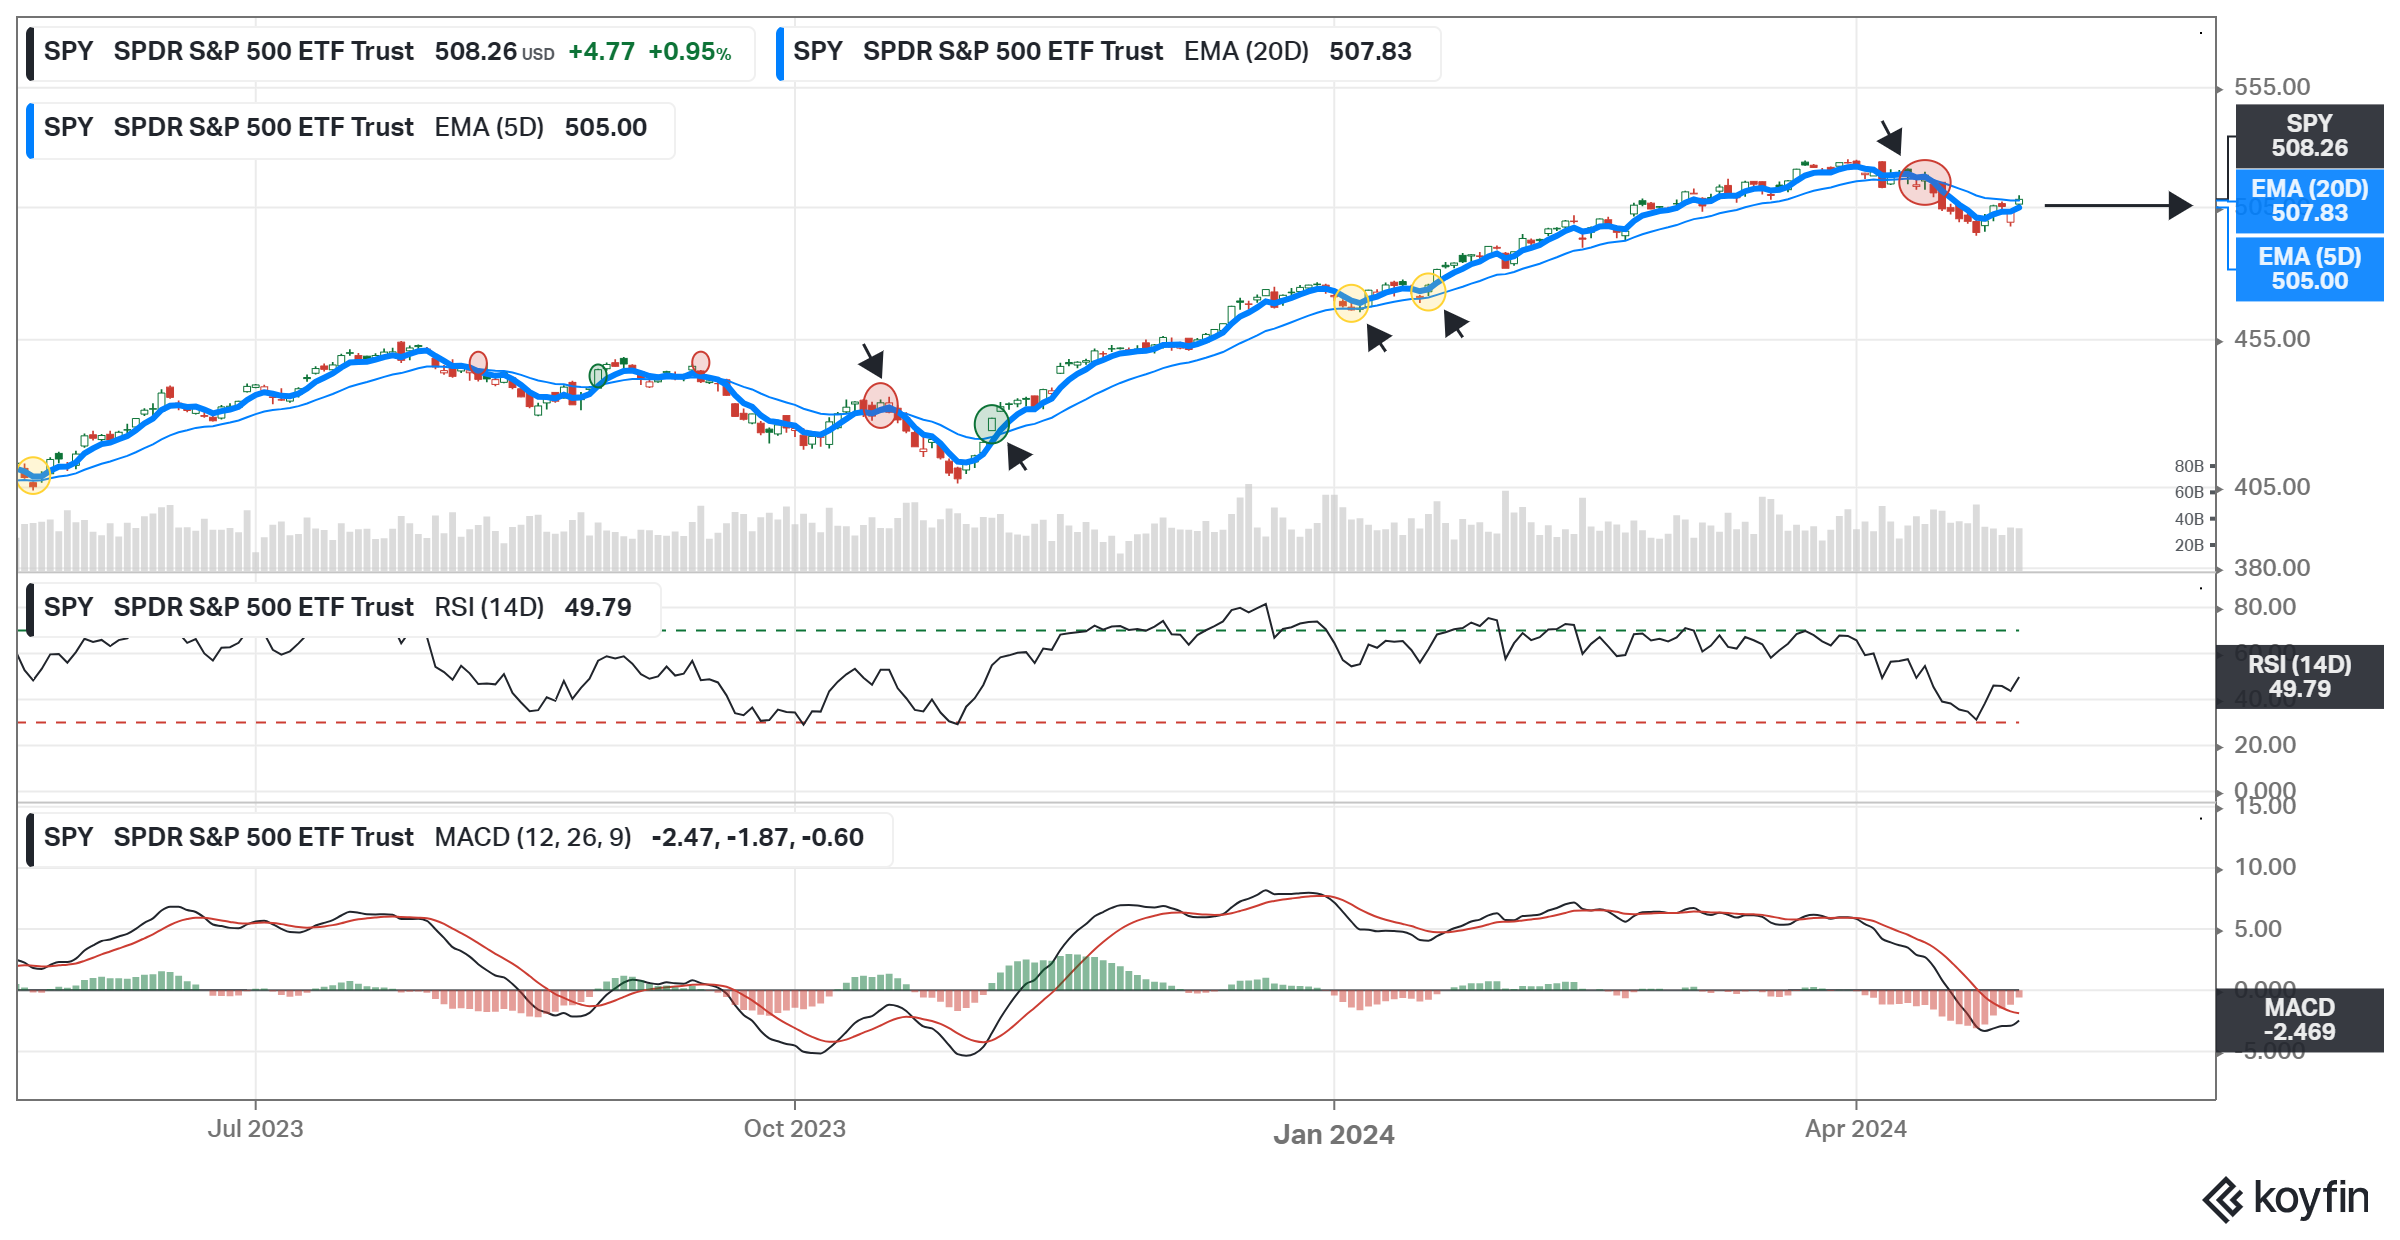
Task: Click the Oct 2023 date label
Action: pyautogui.click(x=794, y=1129)
